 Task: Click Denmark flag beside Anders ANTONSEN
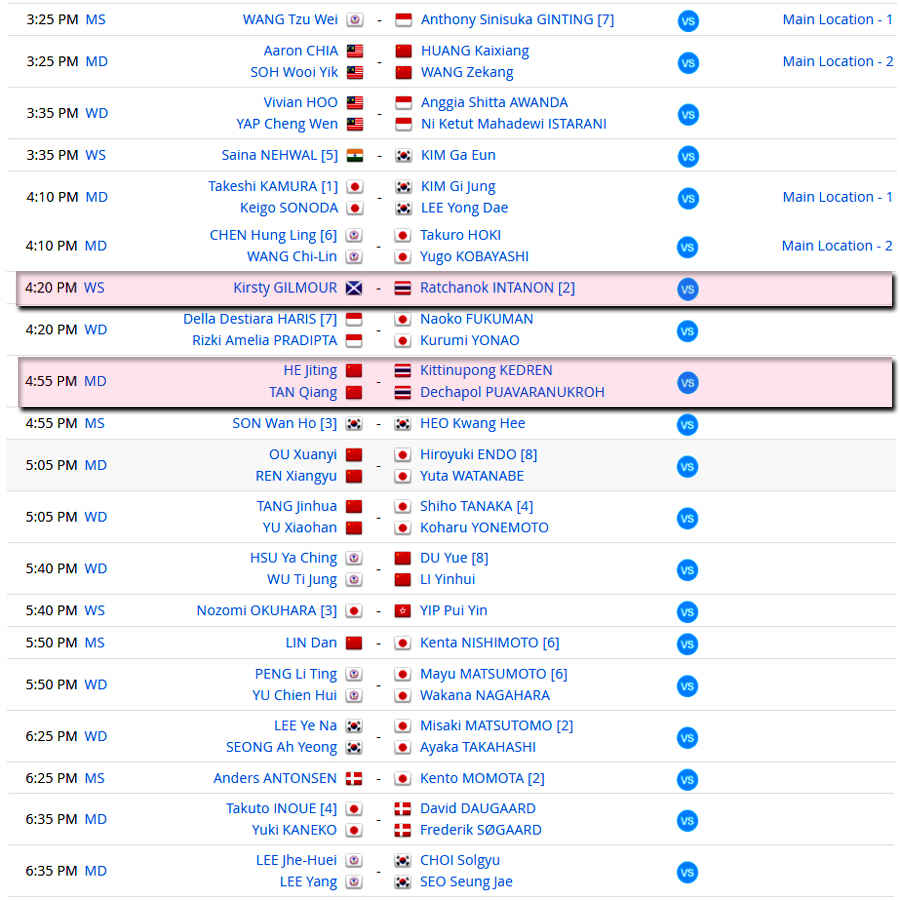point(354,778)
